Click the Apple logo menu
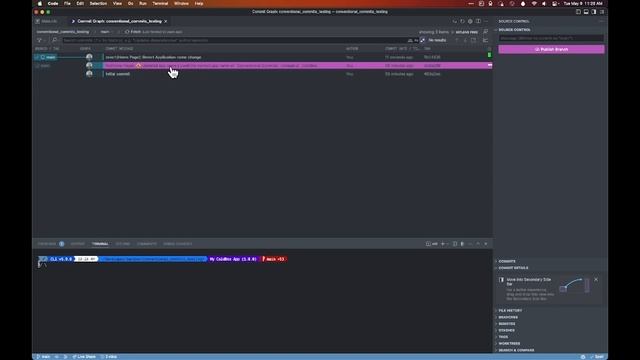 point(40,3)
